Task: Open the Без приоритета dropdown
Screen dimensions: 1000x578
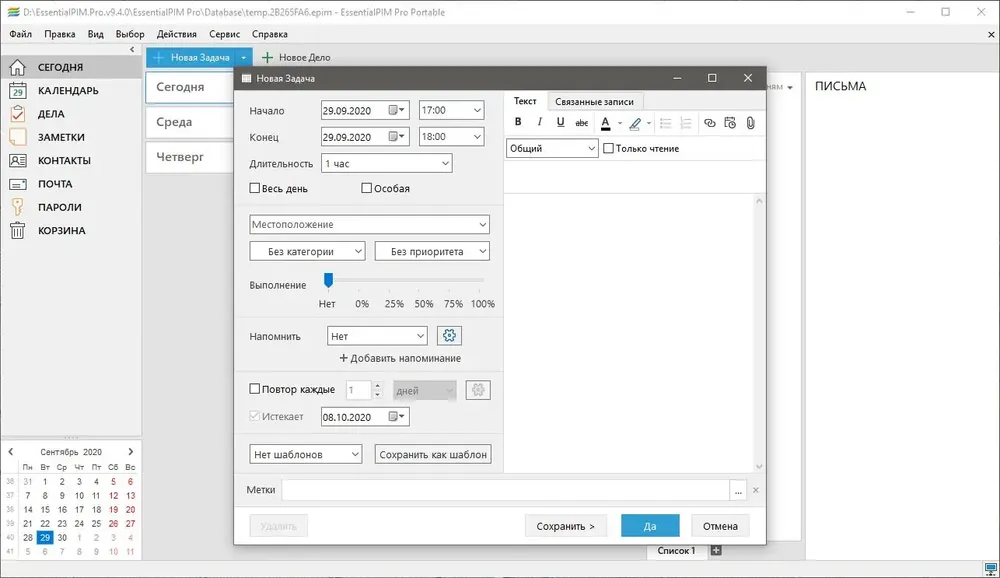Action: pyautogui.click(x=432, y=251)
